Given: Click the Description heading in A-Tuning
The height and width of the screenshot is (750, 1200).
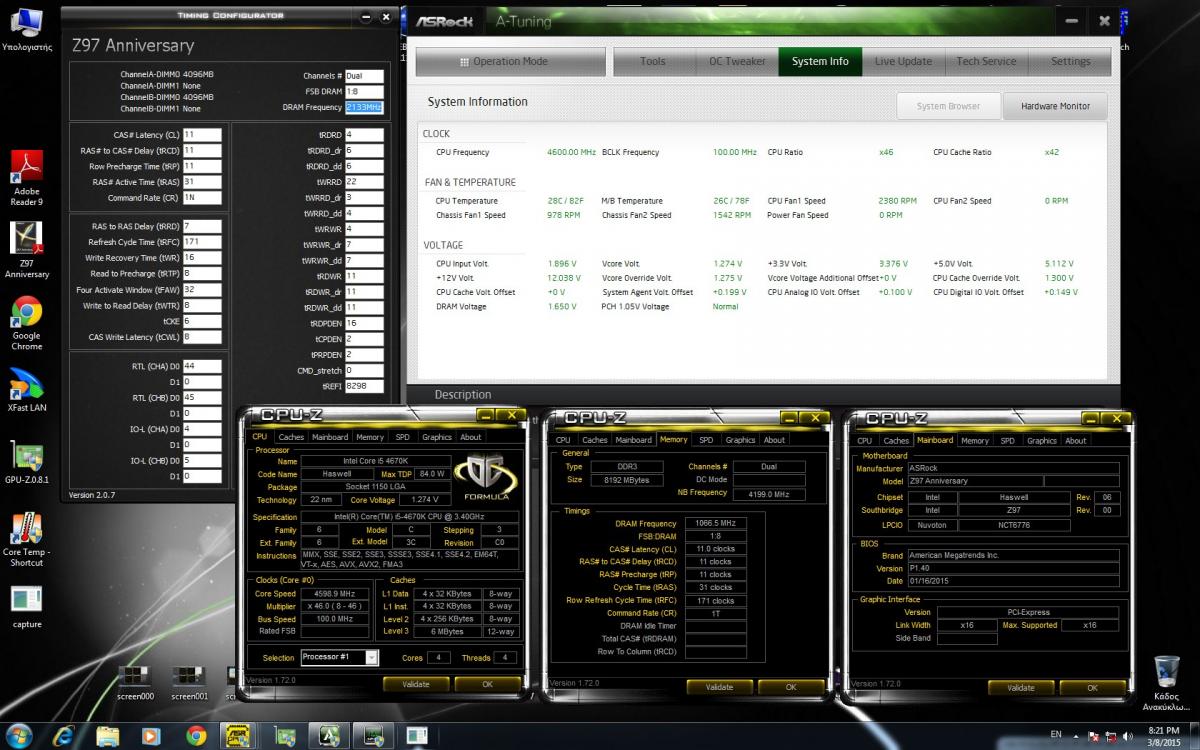Looking at the screenshot, I should pyautogui.click(x=463, y=395).
